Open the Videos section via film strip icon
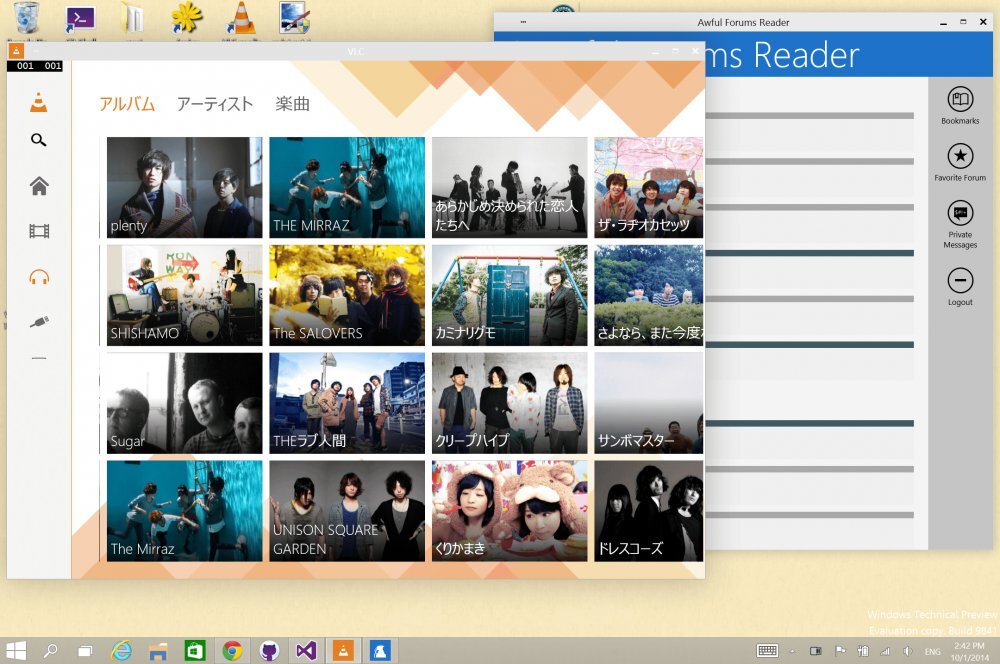Viewport: 1000px width, 664px height. pyautogui.click(x=38, y=229)
